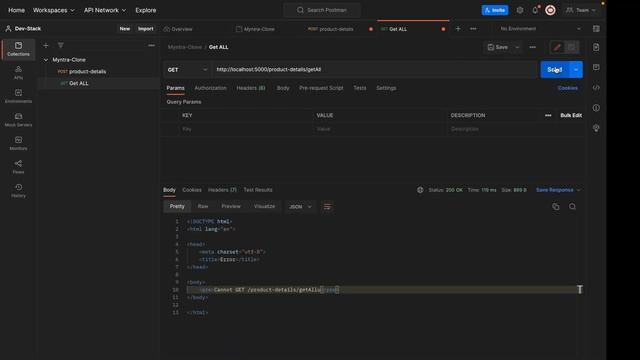
Task: Toggle response line wrap icon
Action: coord(327,207)
